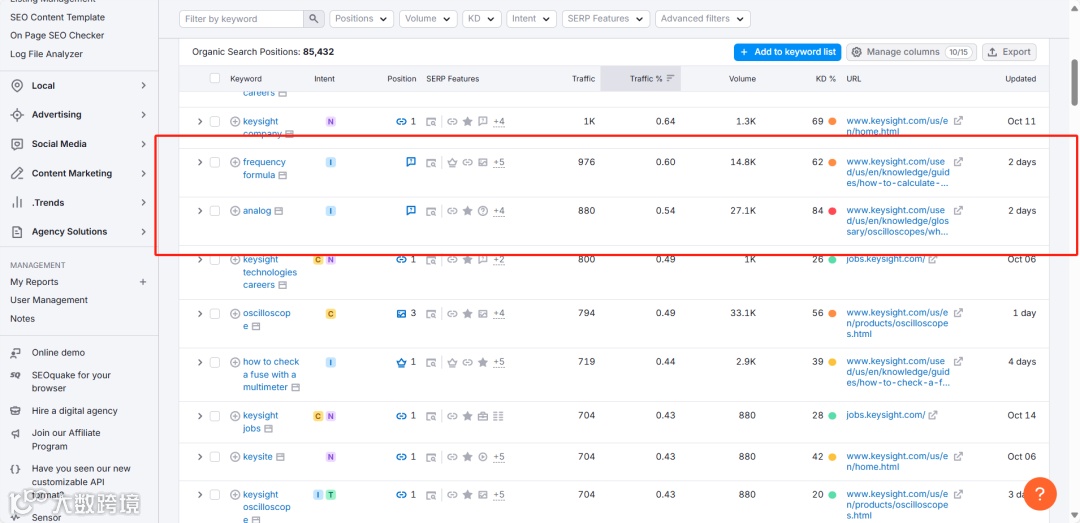Screen dimensions: 1080x523
Task: Open Hire a digital agency item
Action: click(74, 411)
